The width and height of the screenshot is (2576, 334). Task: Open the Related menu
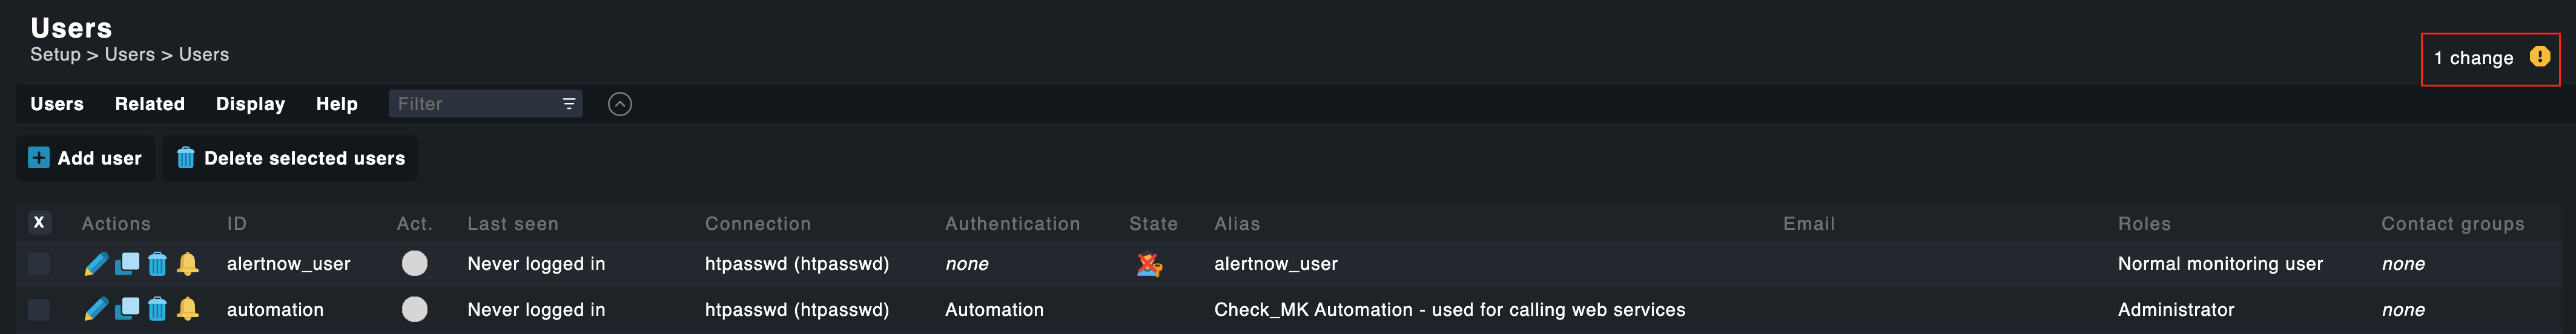(150, 104)
